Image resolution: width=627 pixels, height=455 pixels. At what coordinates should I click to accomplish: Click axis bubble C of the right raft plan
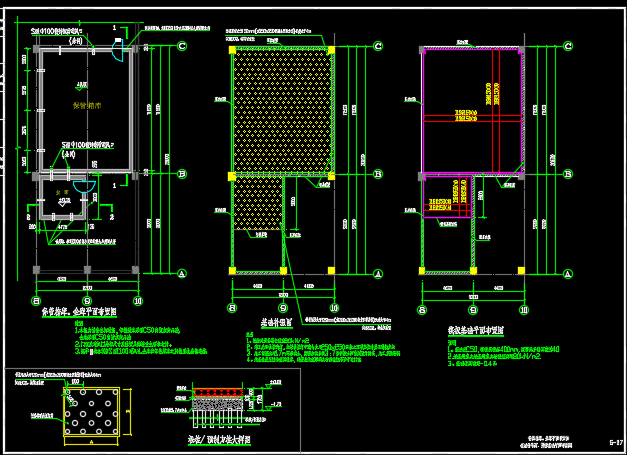(x=568, y=46)
